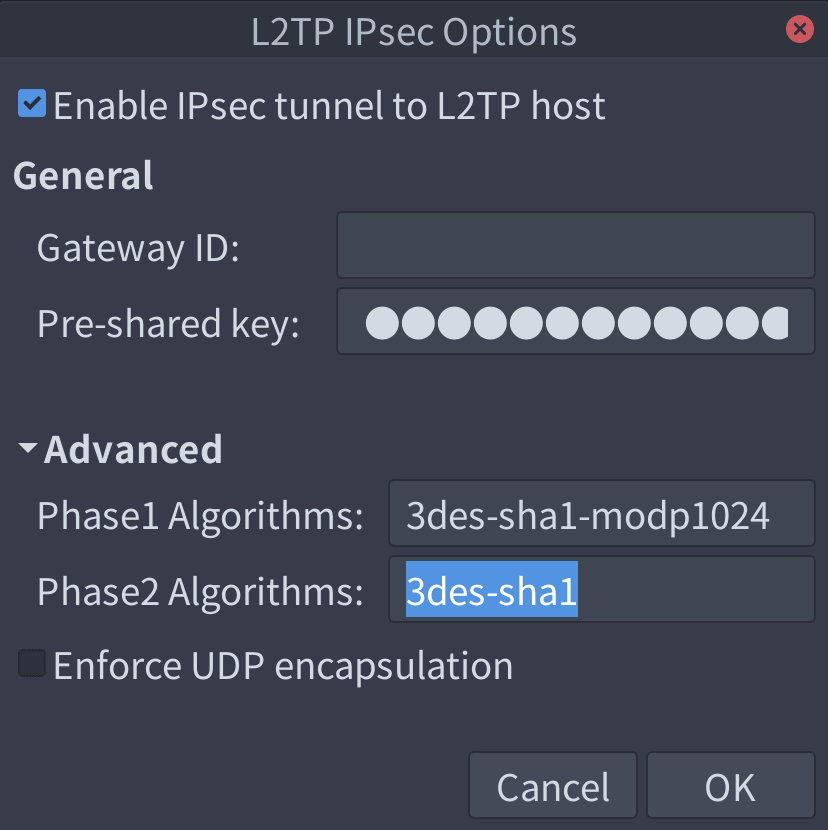828x830 pixels.
Task: Select the Phase1 Algorithms text box
Action: [x=601, y=515]
